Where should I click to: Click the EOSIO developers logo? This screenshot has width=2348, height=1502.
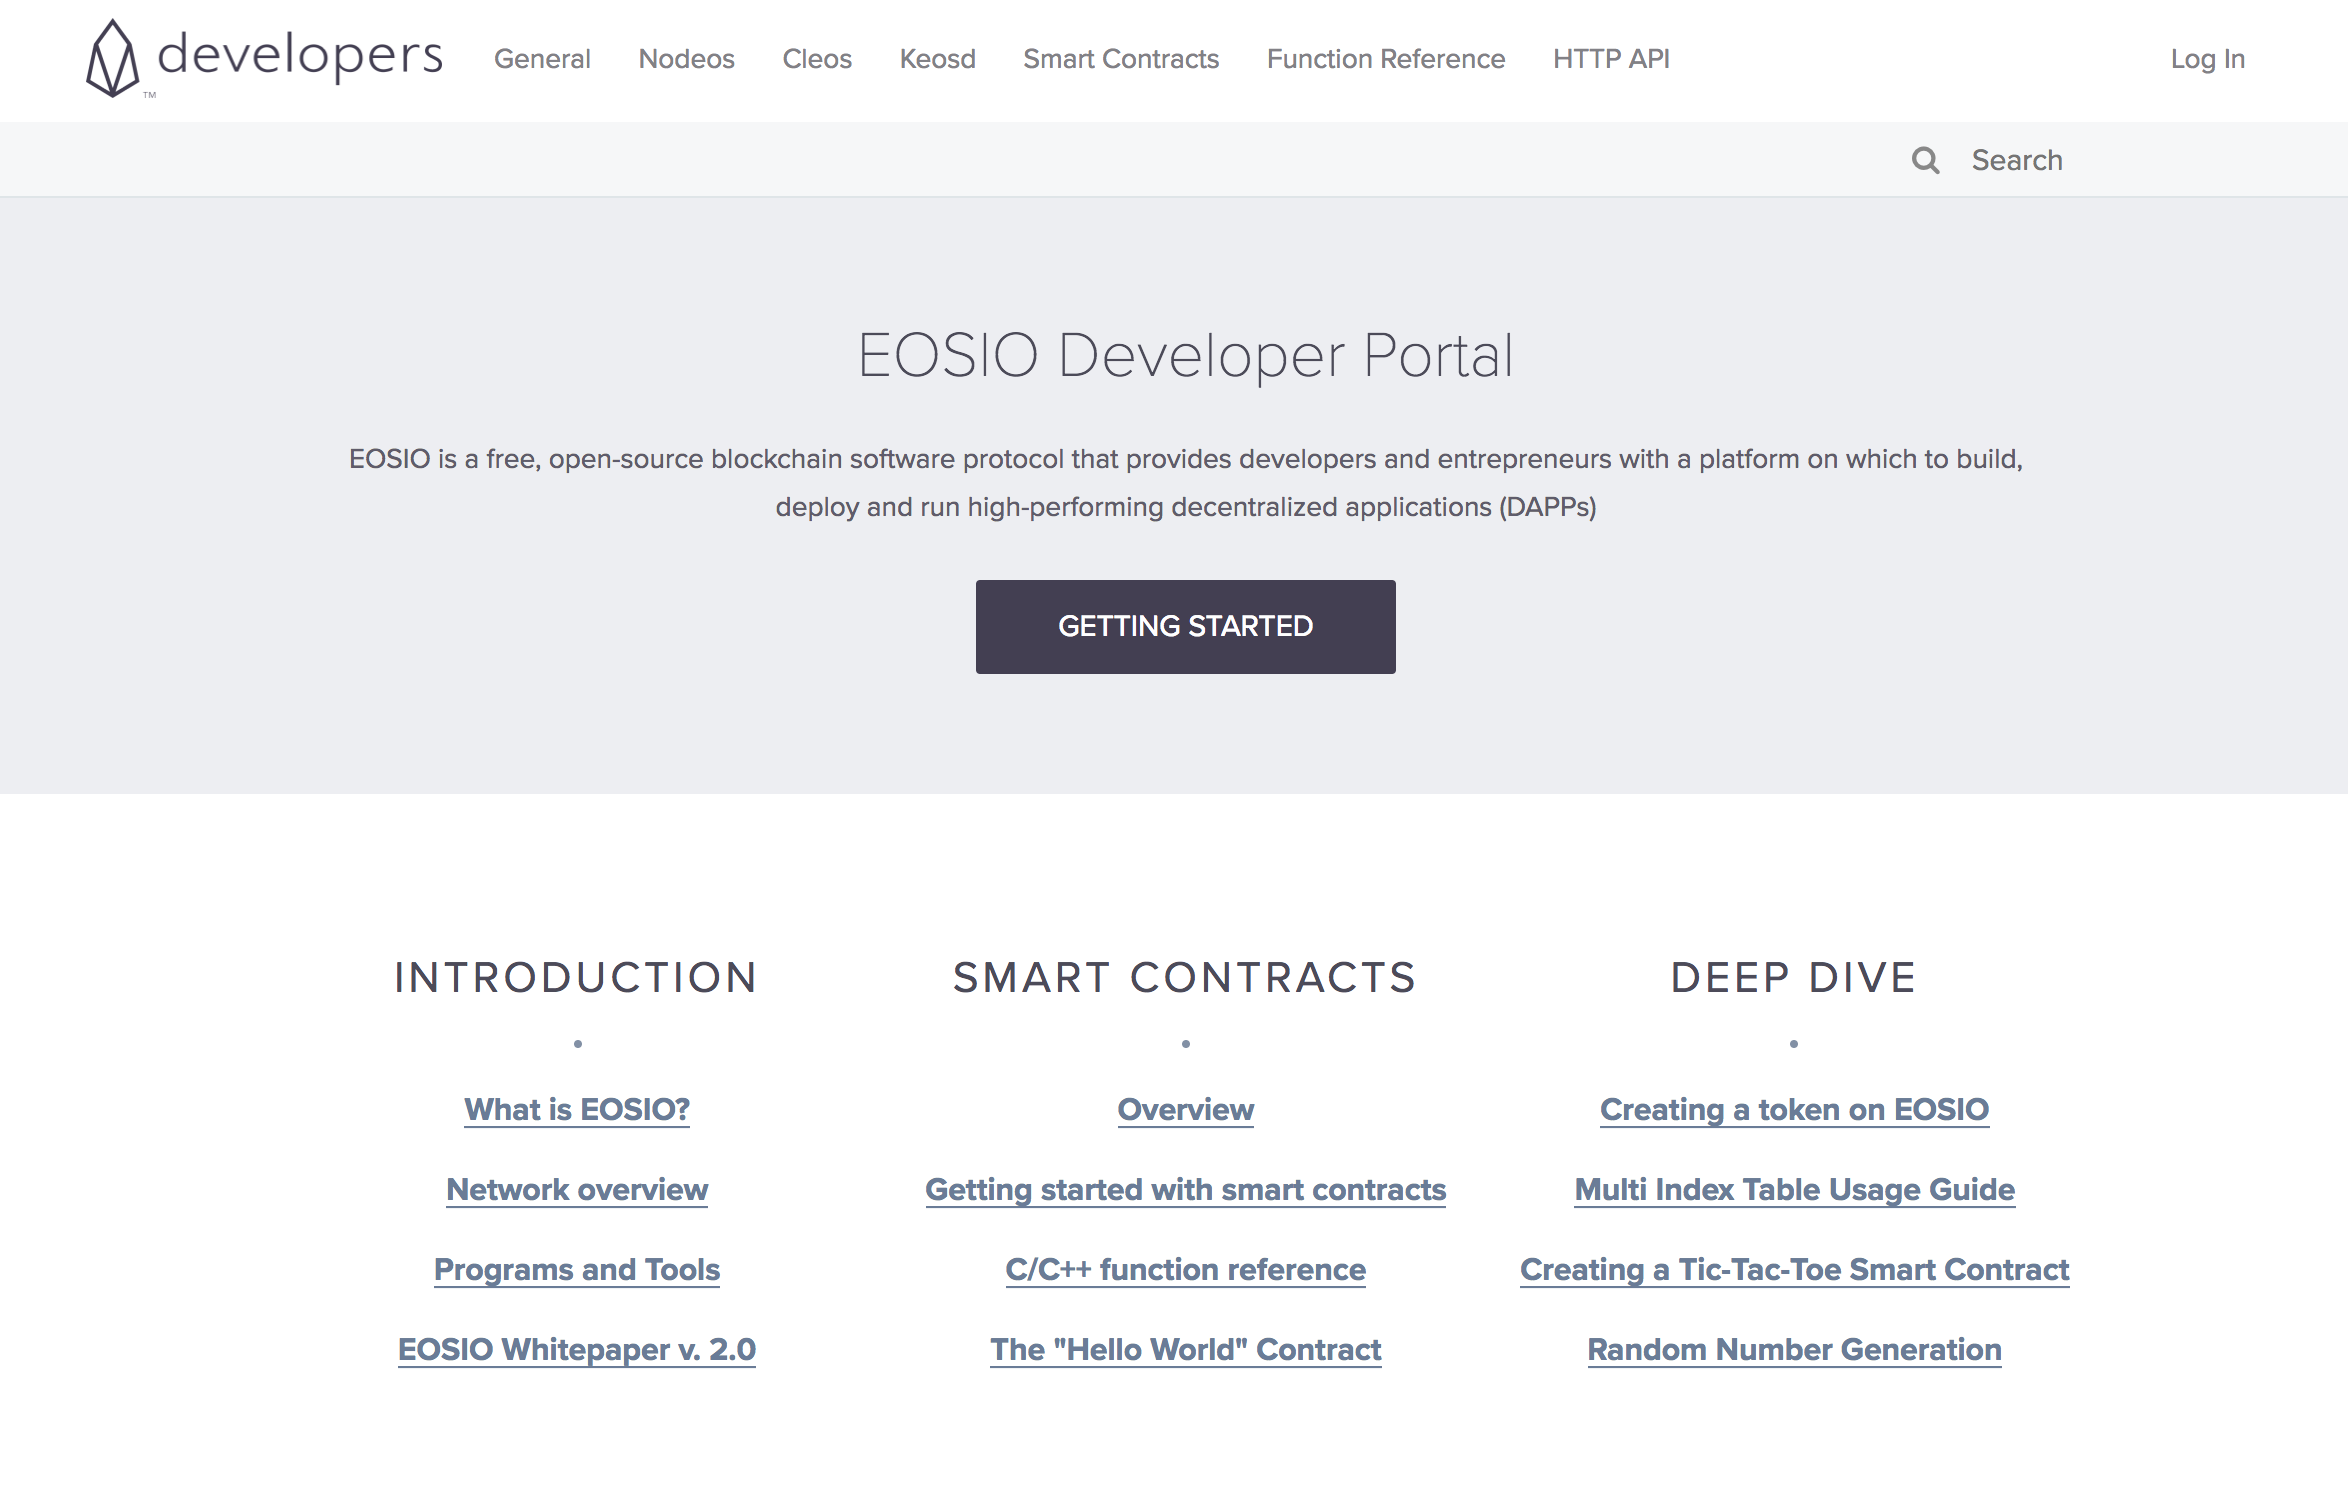[265, 58]
